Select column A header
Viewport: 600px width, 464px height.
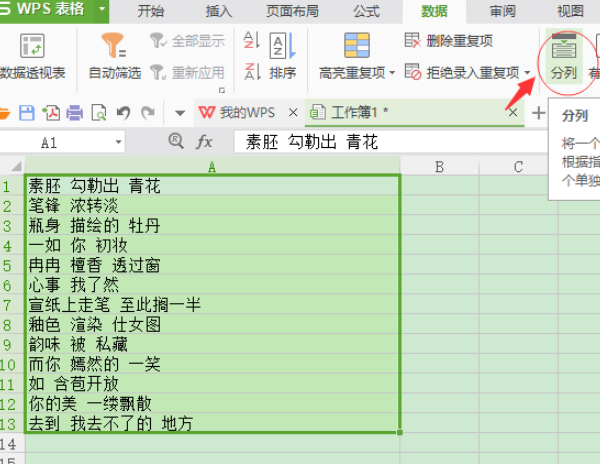212,166
